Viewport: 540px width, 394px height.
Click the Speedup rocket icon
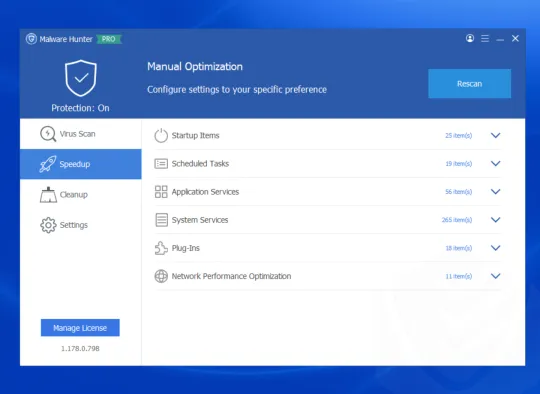click(x=48, y=164)
